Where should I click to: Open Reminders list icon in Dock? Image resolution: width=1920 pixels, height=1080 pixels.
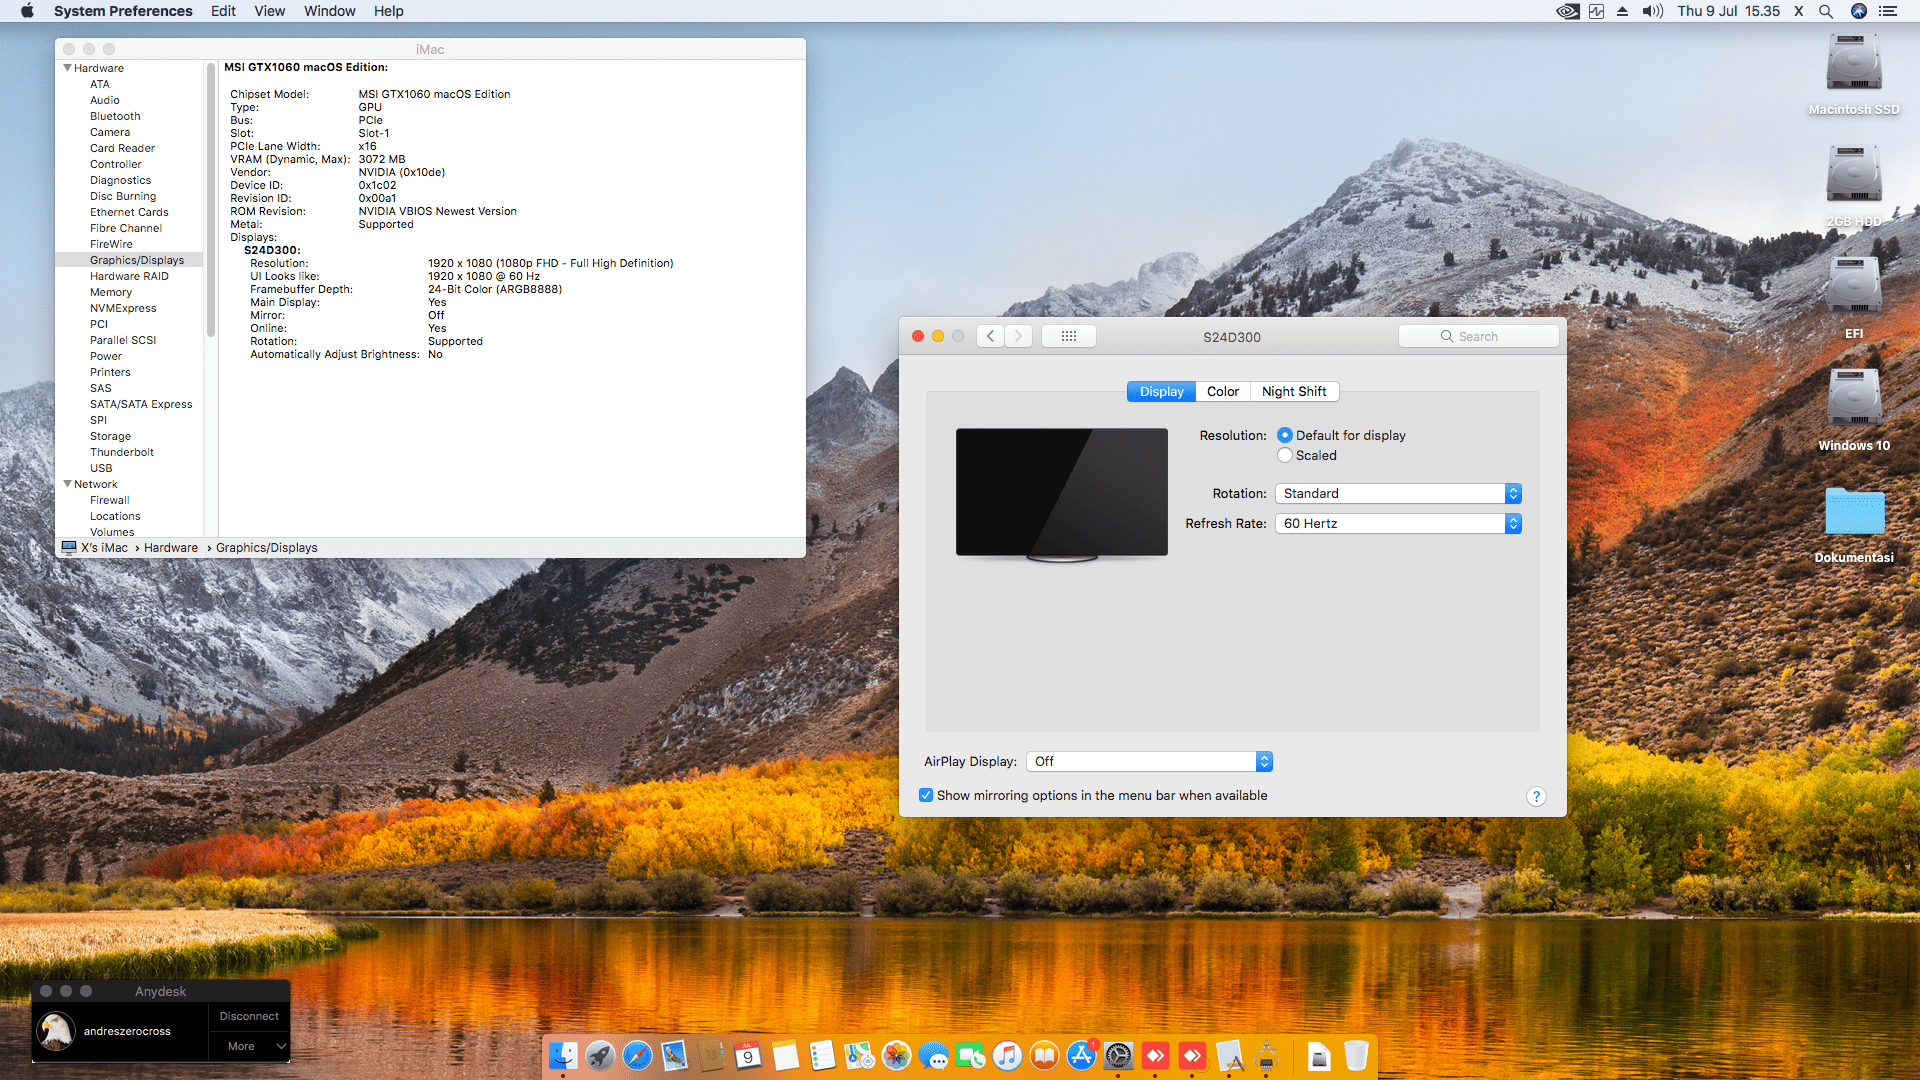coord(822,1055)
